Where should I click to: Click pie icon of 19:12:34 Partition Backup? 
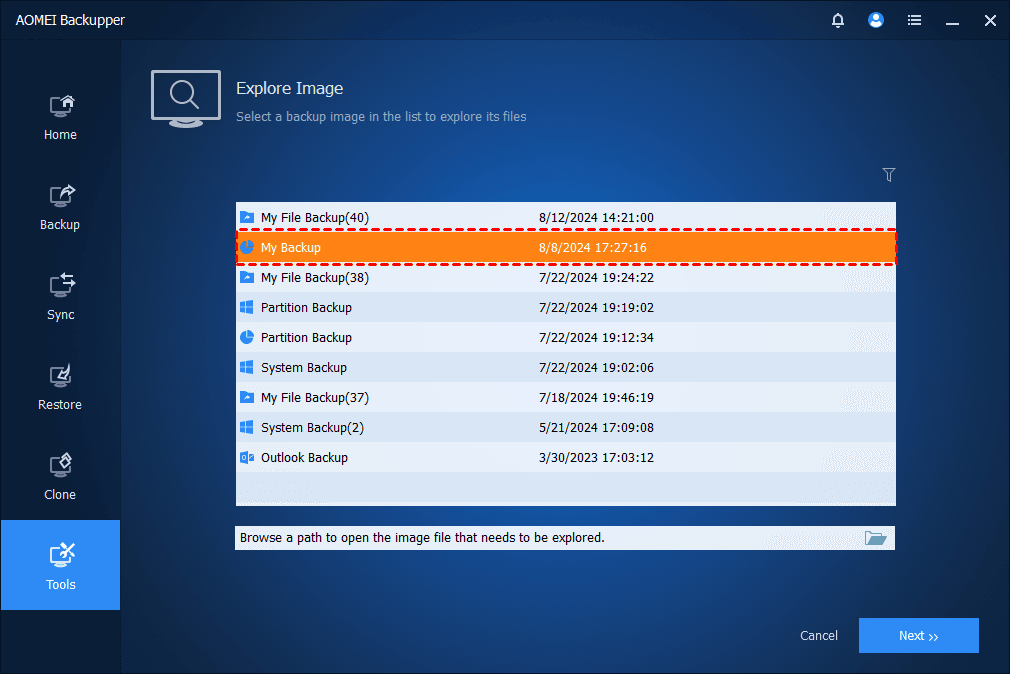tap(247, 337)
